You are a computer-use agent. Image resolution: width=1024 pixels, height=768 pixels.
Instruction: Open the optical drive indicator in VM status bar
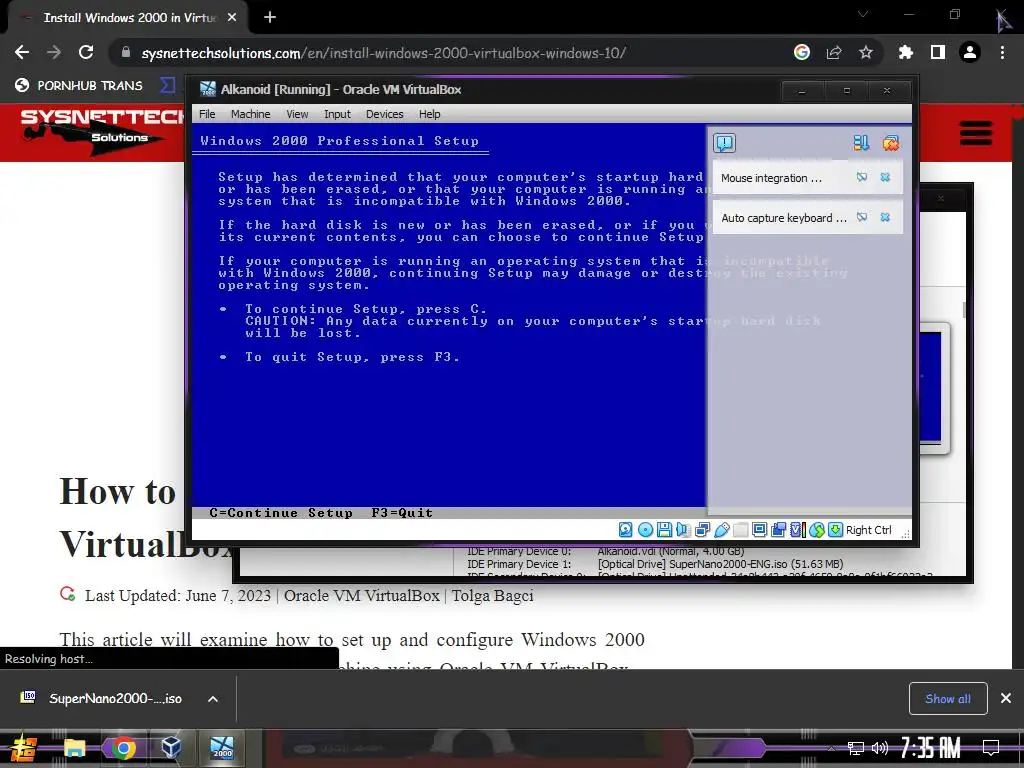pyautogui.click(x=645, y=530)
